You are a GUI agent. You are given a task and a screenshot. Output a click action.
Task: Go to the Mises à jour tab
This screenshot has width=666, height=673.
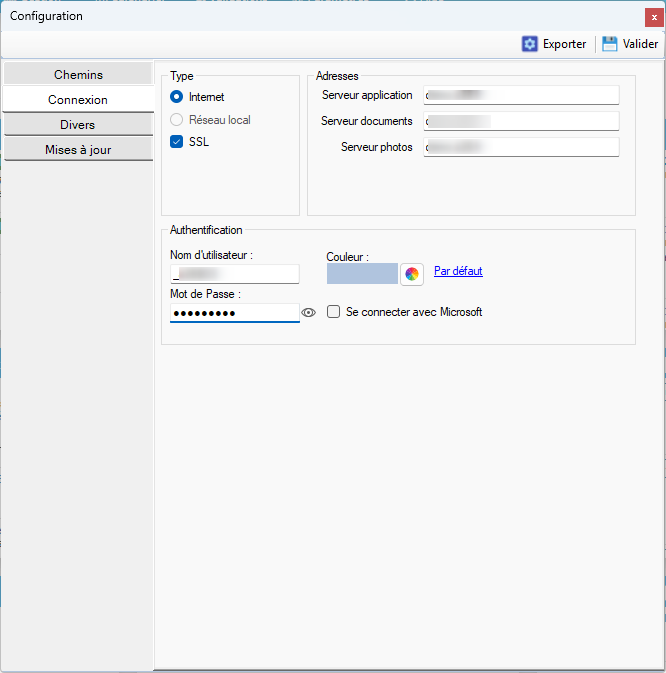[x=78, y=150]
